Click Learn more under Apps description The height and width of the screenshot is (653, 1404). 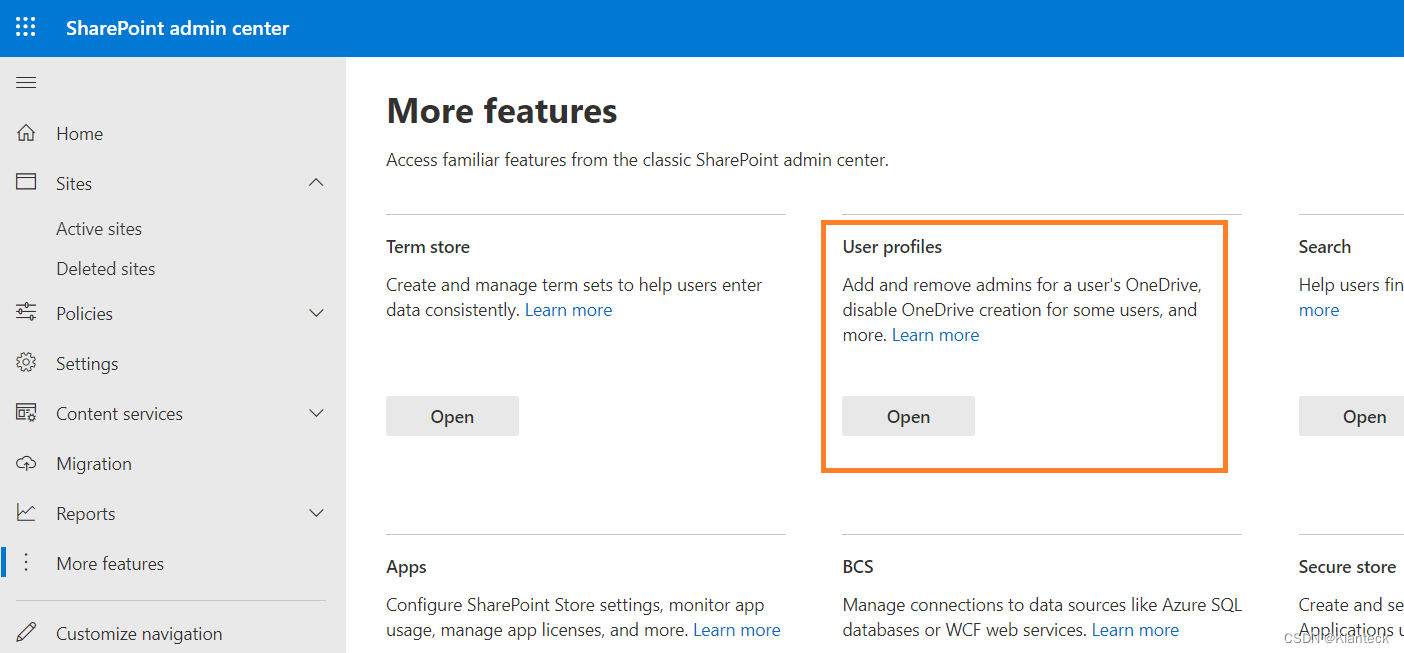coord(736,629)
